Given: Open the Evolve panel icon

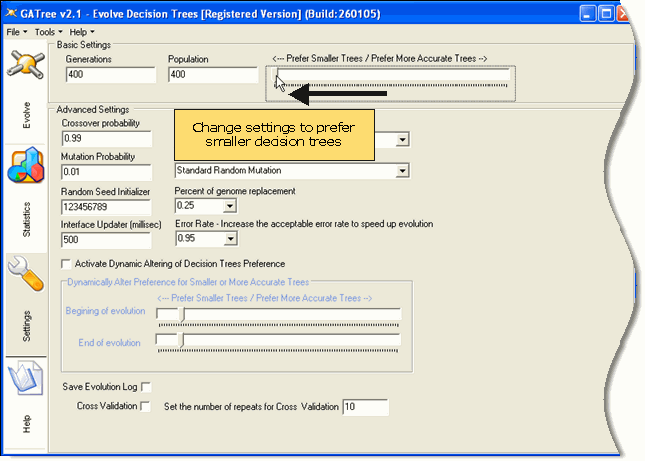Looking at the screenshot, I should (26, 64).
